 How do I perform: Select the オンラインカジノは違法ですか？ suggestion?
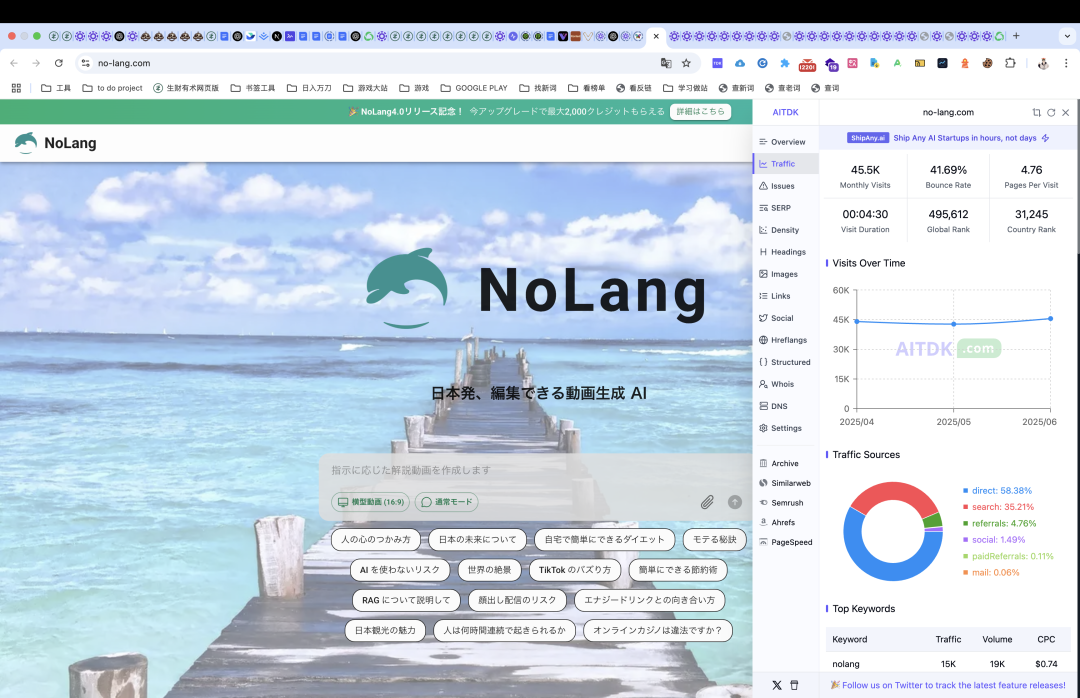tap(658, 630)
